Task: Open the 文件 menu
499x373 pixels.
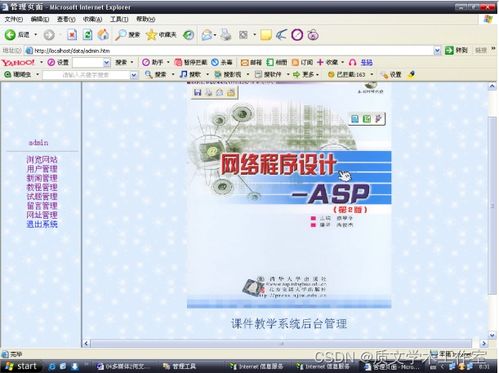Action: point(14,19)
